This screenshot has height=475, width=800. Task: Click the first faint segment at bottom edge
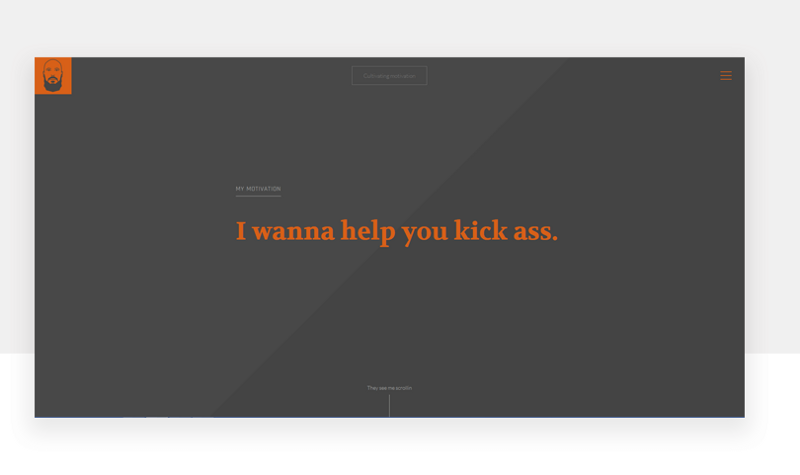click(134, 417)
